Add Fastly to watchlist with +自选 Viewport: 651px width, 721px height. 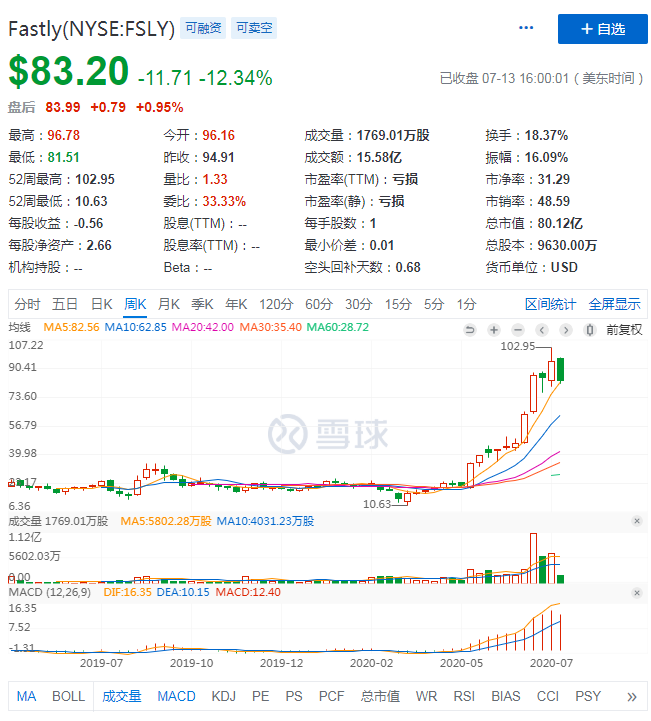[x=603, y=29]
